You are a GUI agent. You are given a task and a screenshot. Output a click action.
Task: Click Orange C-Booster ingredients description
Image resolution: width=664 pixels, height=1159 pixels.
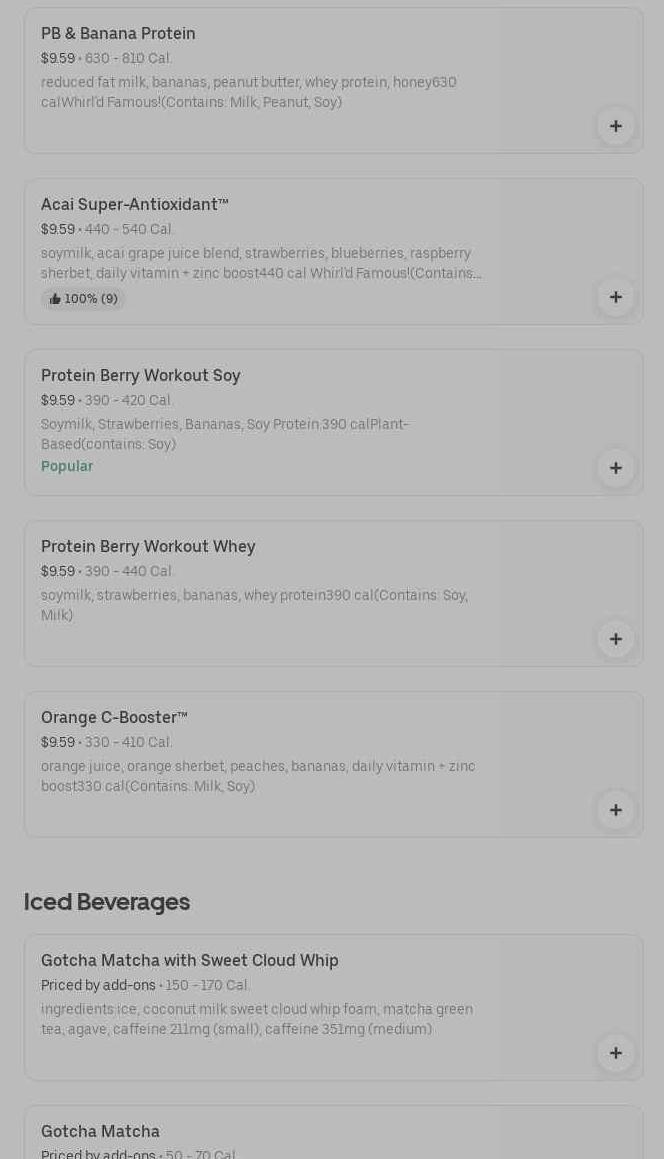point(257,776)
